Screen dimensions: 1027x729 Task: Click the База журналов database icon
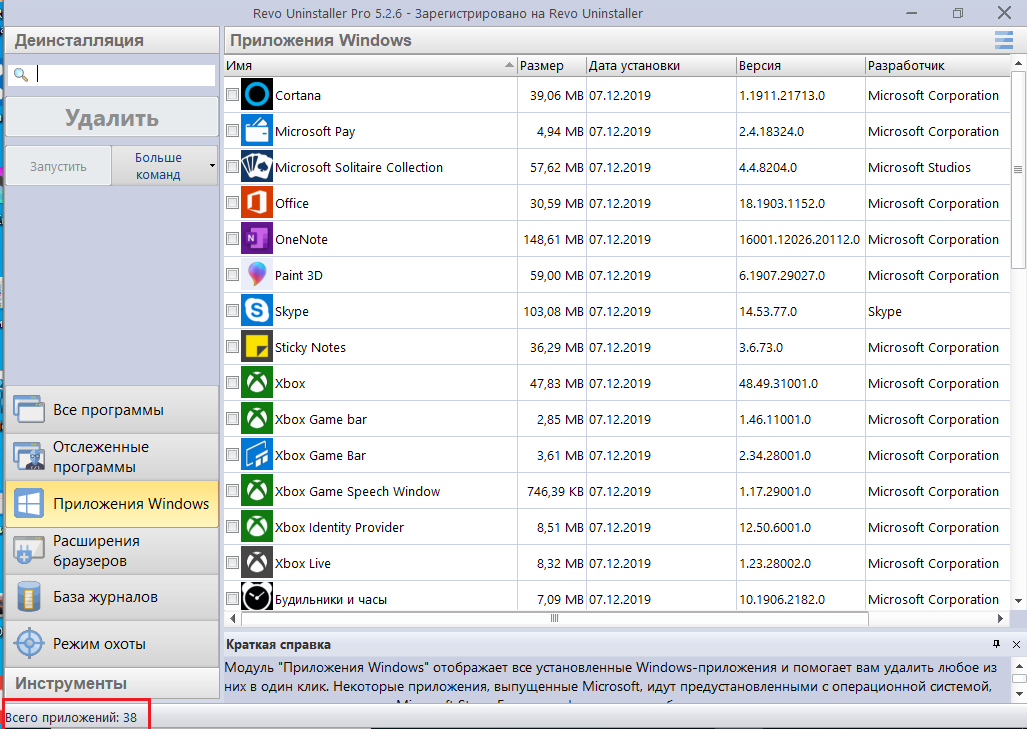click(29, 597)
